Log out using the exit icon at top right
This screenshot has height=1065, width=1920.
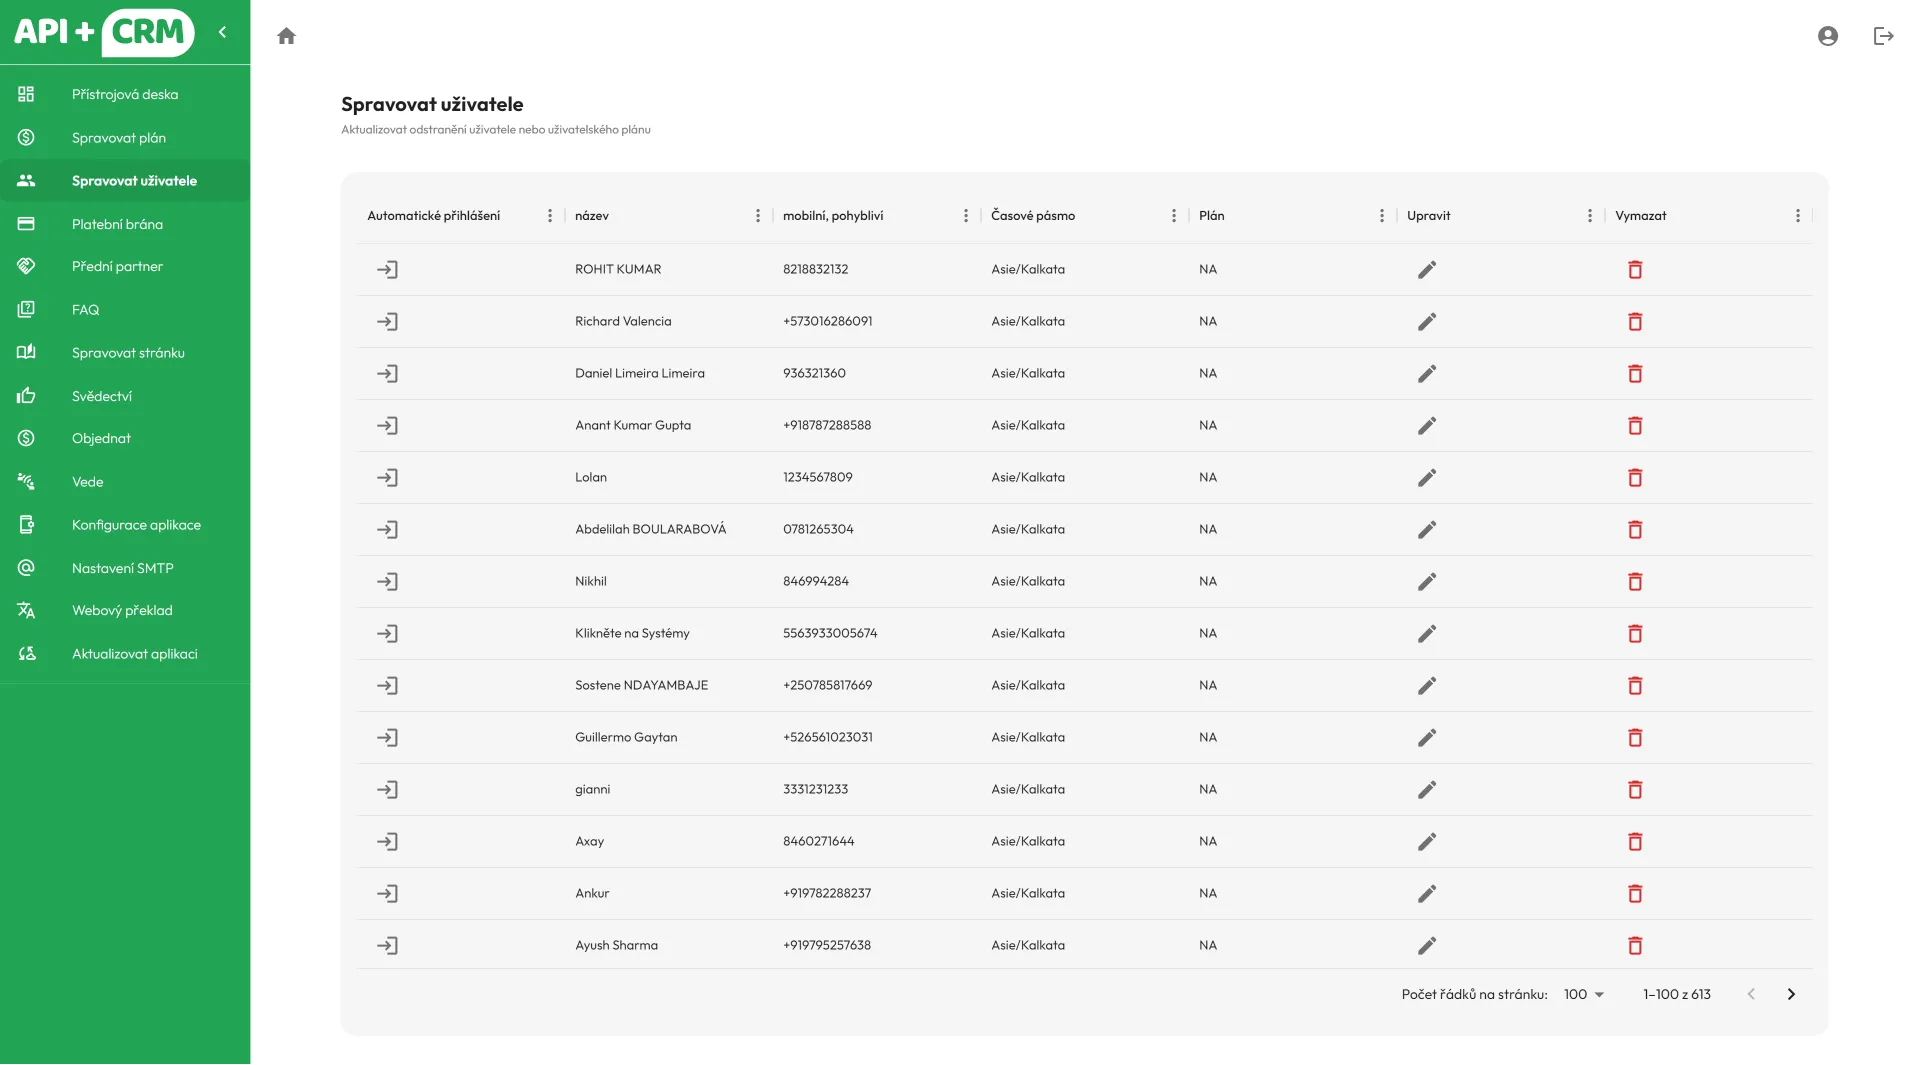pyautogui.click(x=1884, y=35)
